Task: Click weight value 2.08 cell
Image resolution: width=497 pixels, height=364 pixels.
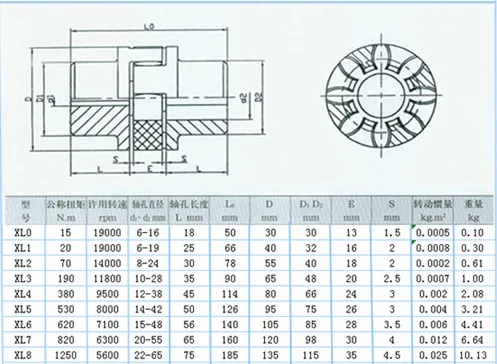Action: (472, 294)
